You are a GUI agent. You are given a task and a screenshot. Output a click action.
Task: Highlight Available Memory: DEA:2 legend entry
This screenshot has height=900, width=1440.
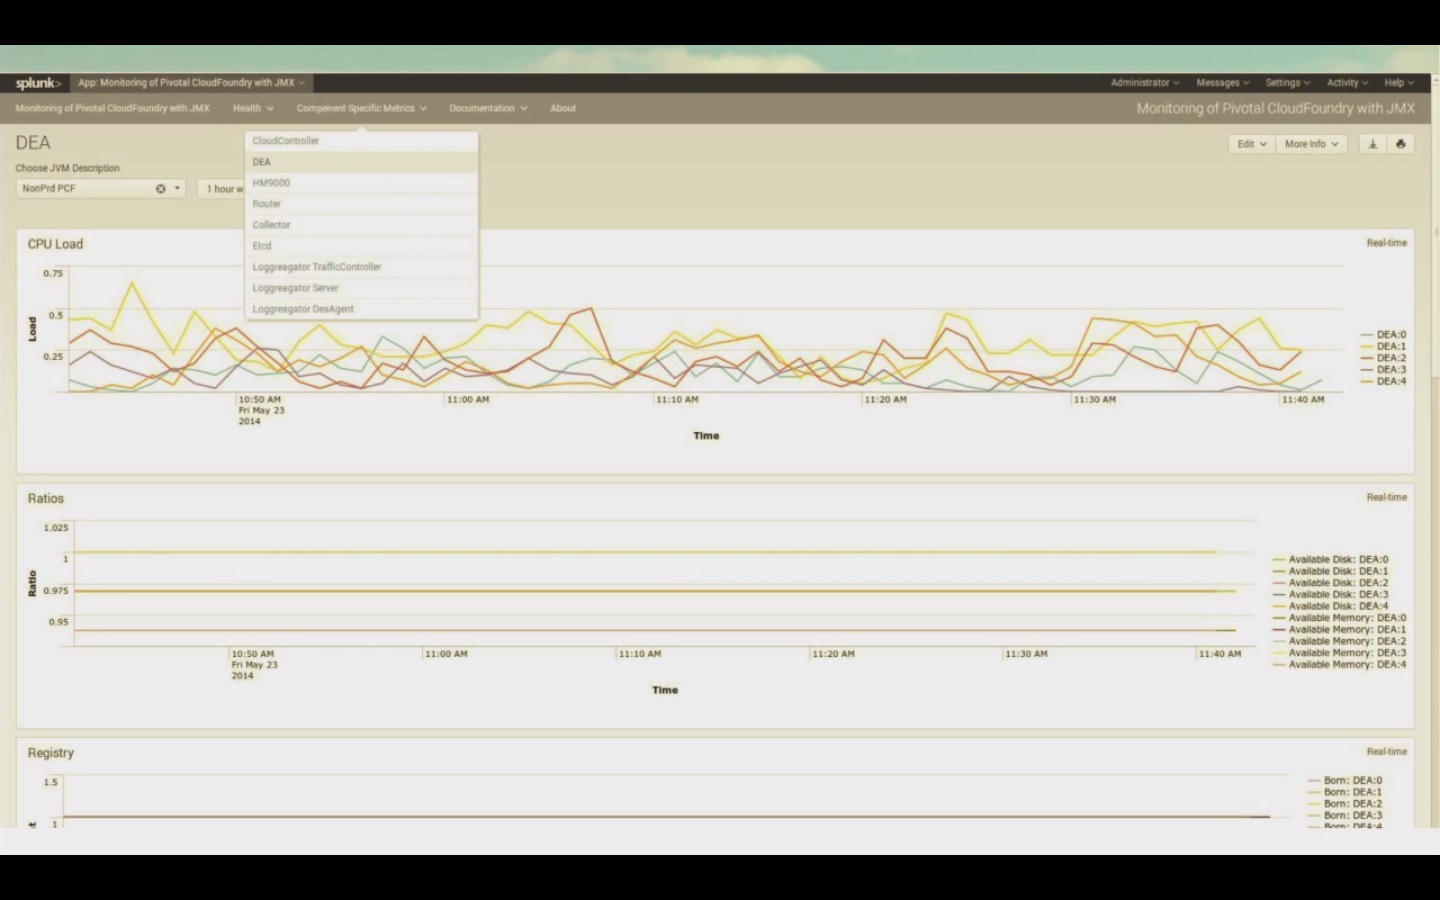(x=1340, y=641)
